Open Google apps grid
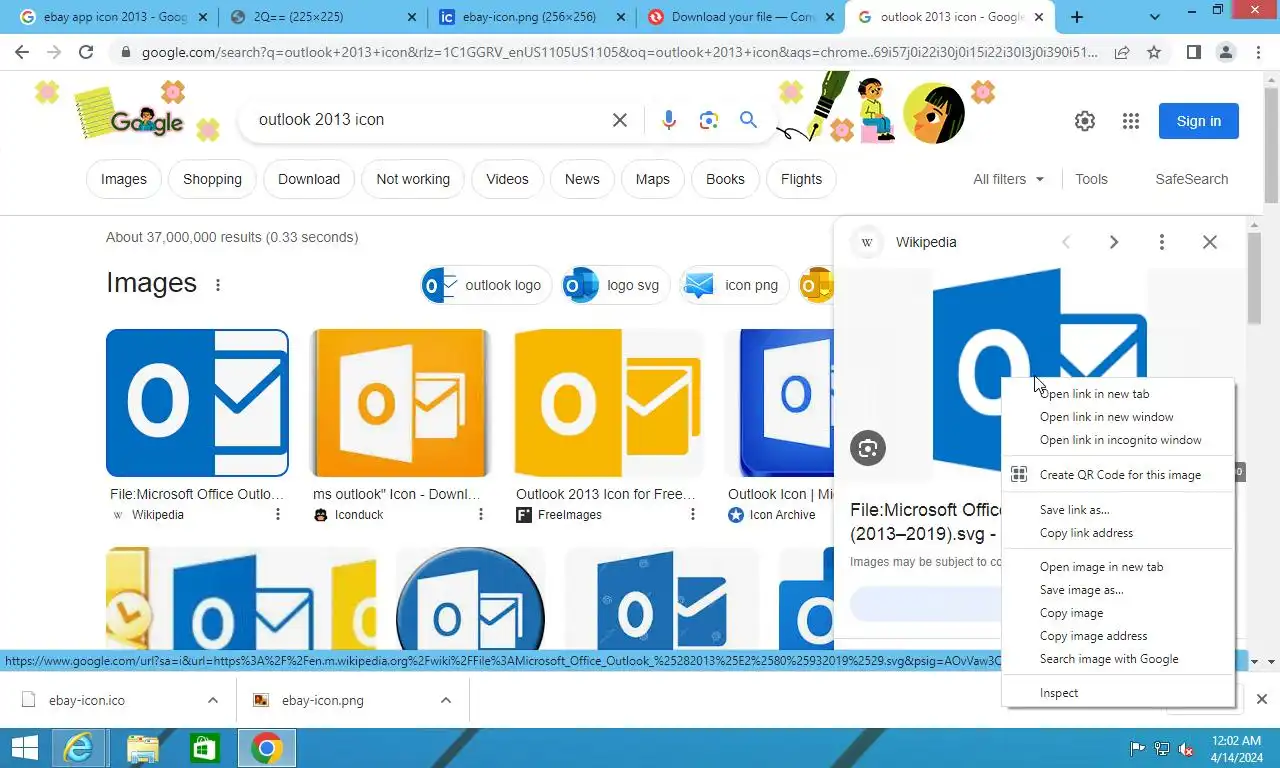Image resolution: width=1280 pixels, height=768 pixels. [x=1131, y=121]
